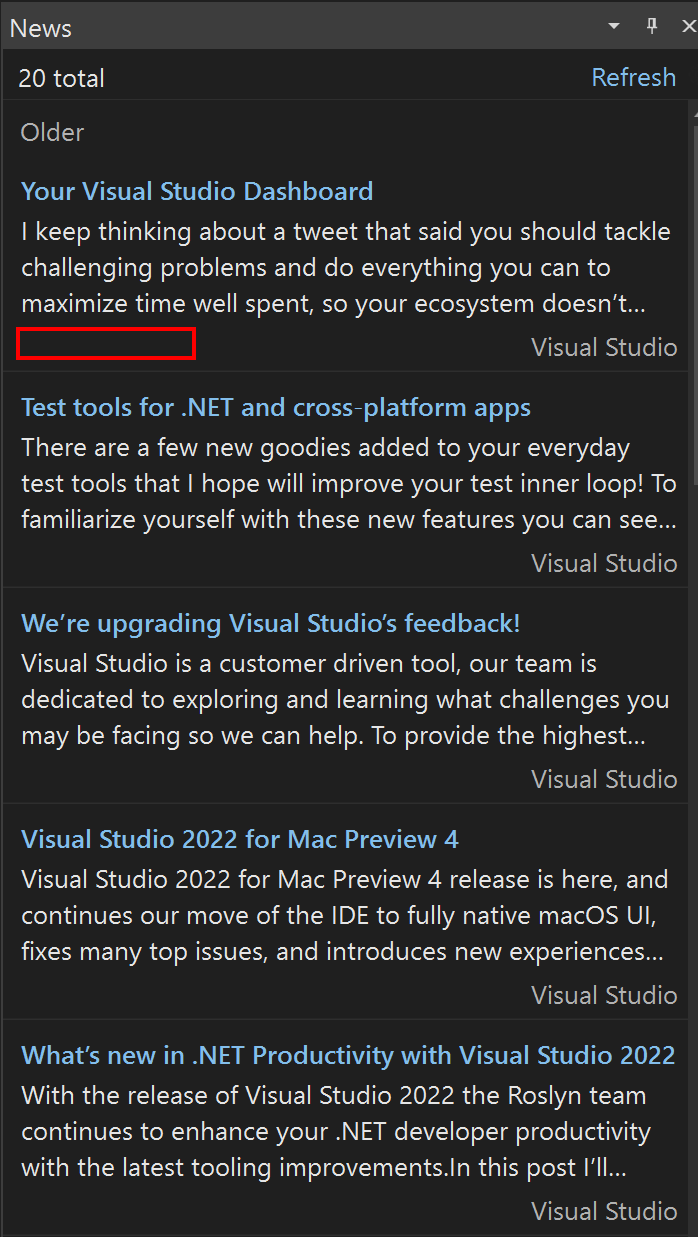The height and width of the screenshot is (1237, 698).
Task: Open the .NET Productivity with Visual Studio article
Action: pyautogui.click(x=347, y=1055)
